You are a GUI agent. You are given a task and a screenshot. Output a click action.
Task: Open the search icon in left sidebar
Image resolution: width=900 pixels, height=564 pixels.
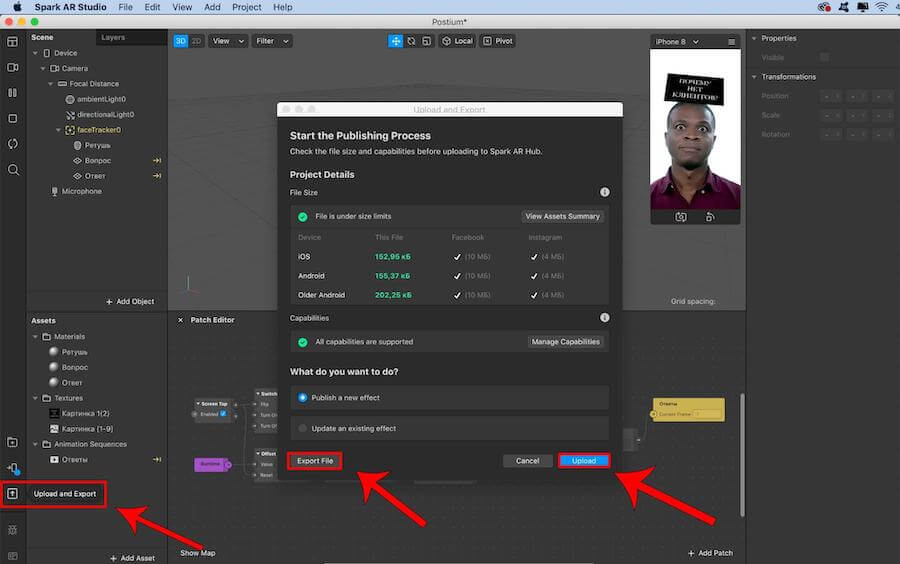[13, 170]
